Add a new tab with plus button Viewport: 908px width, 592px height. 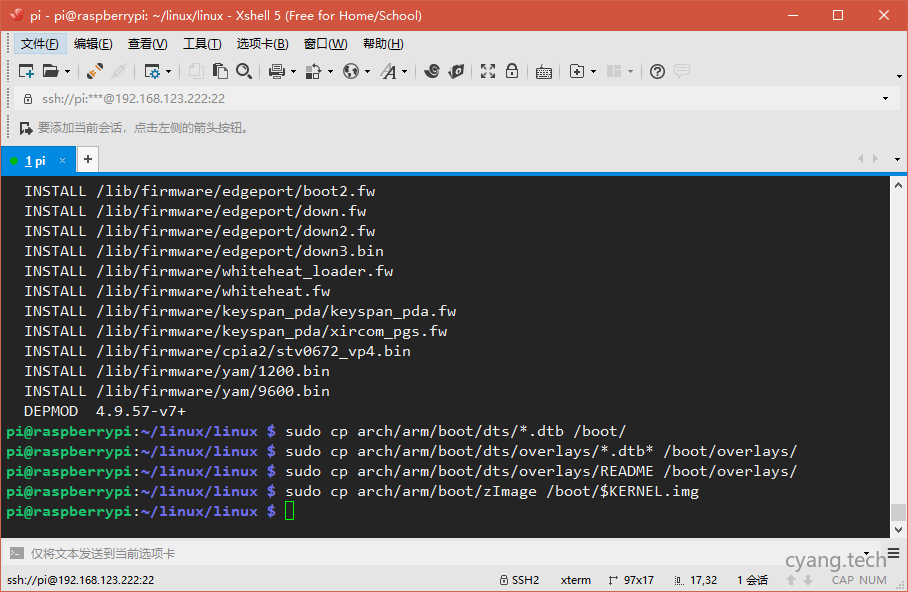(88, 159)
